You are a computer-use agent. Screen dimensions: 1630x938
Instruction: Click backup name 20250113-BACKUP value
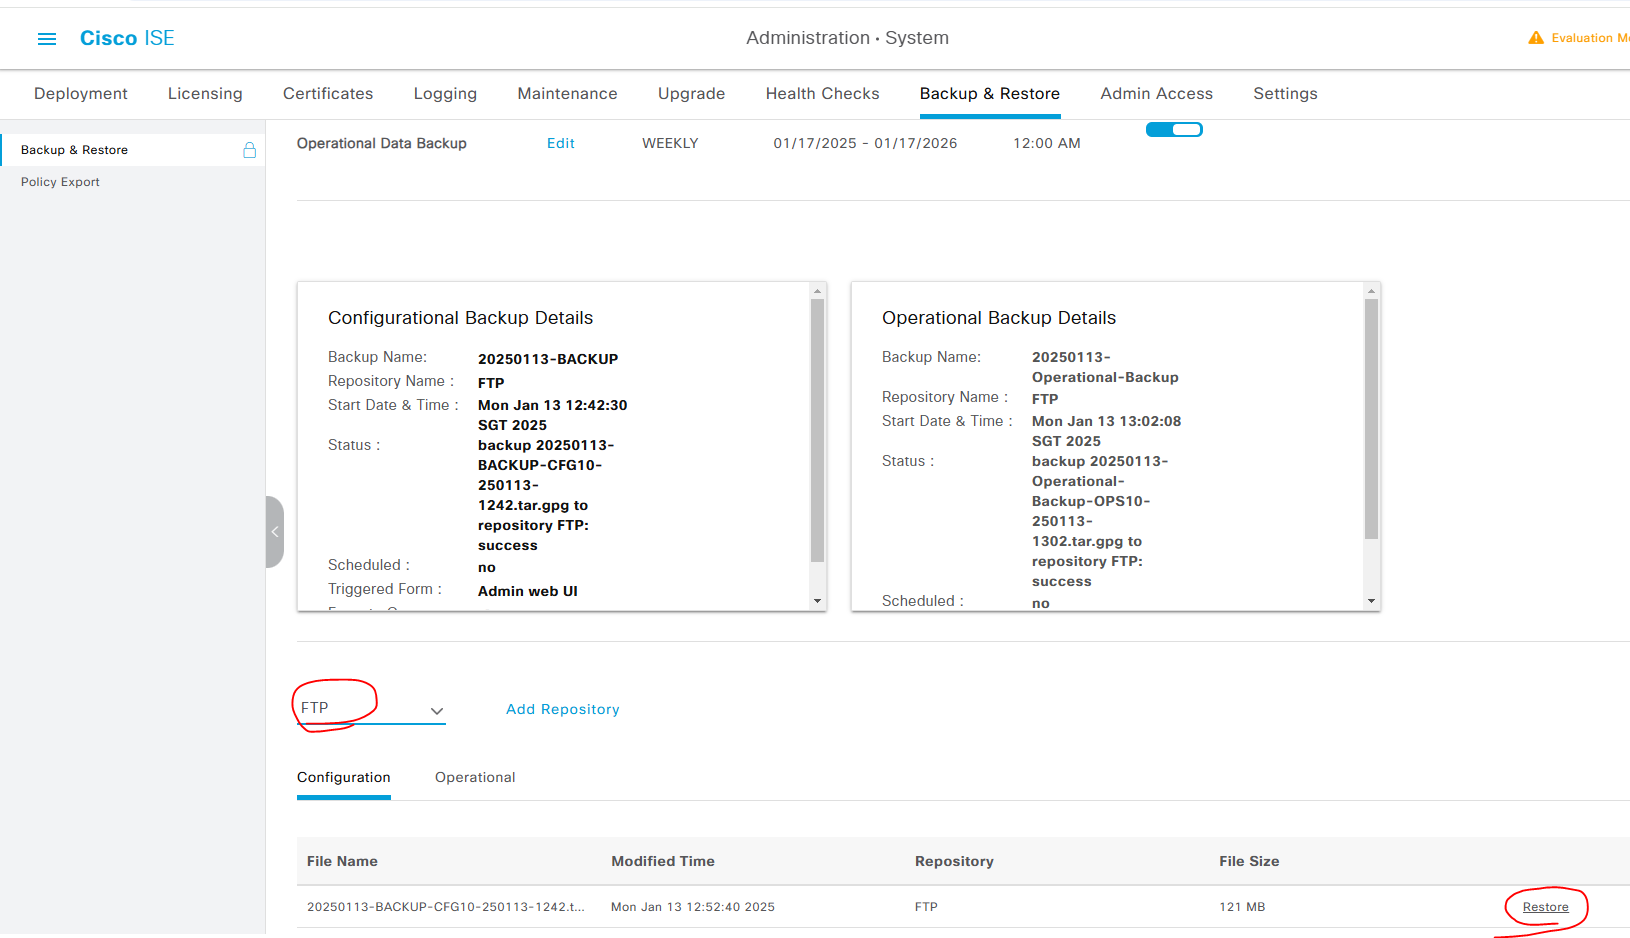pyautogui.click(x=548, y=359)
